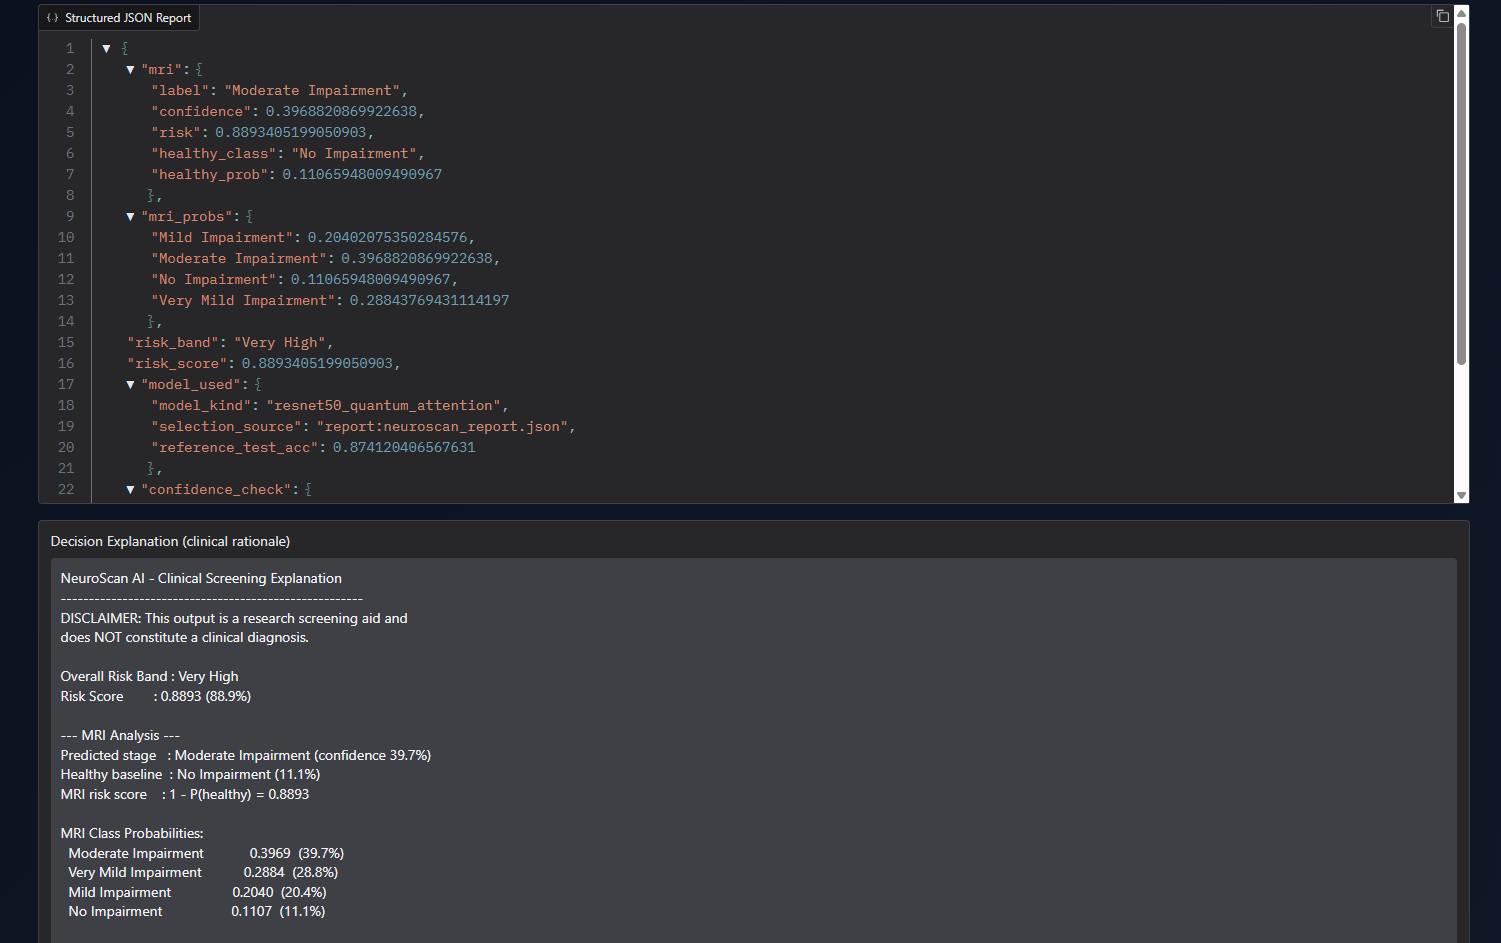Click the Predicted stage Moderate Impairment line

click(x=246, y=755)
